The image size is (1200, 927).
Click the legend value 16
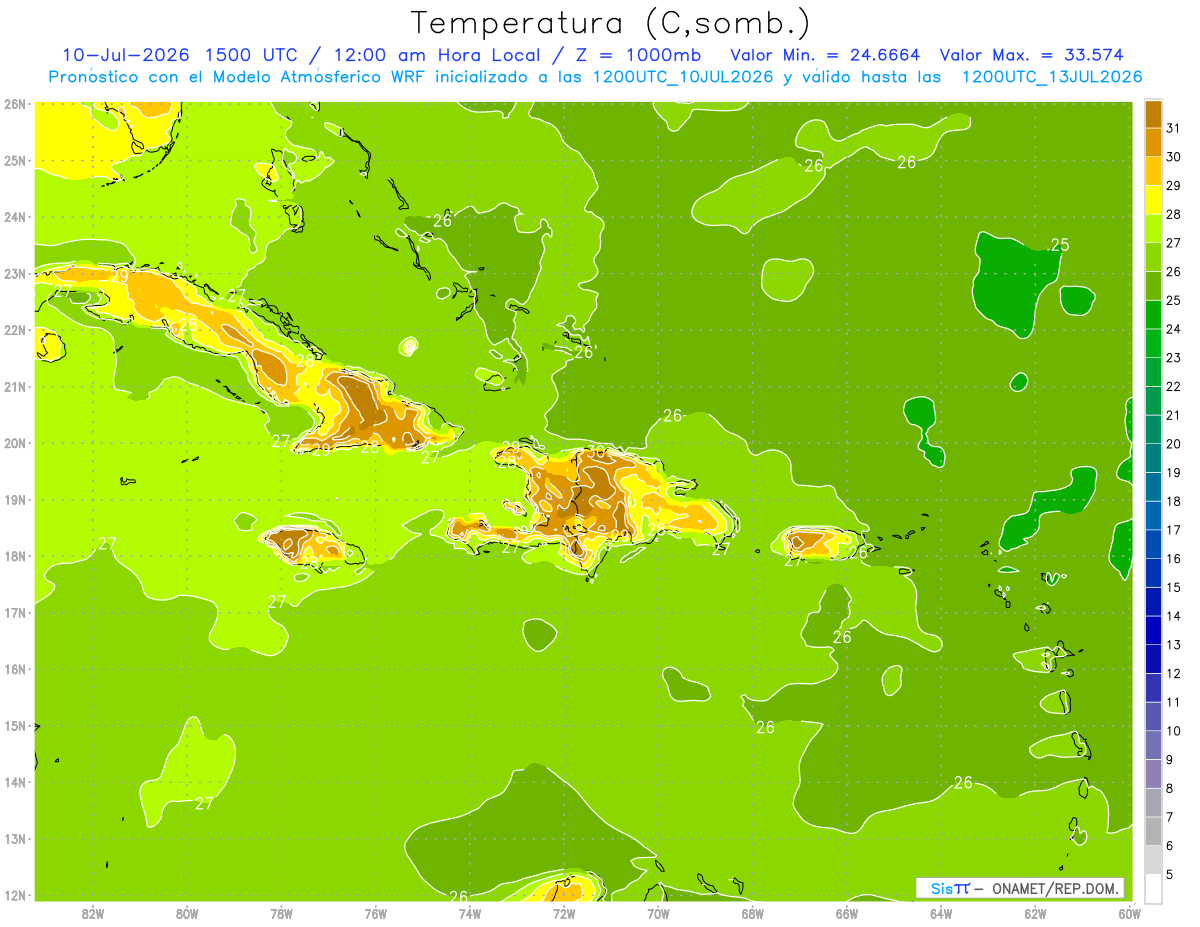tap(1173, 559)
